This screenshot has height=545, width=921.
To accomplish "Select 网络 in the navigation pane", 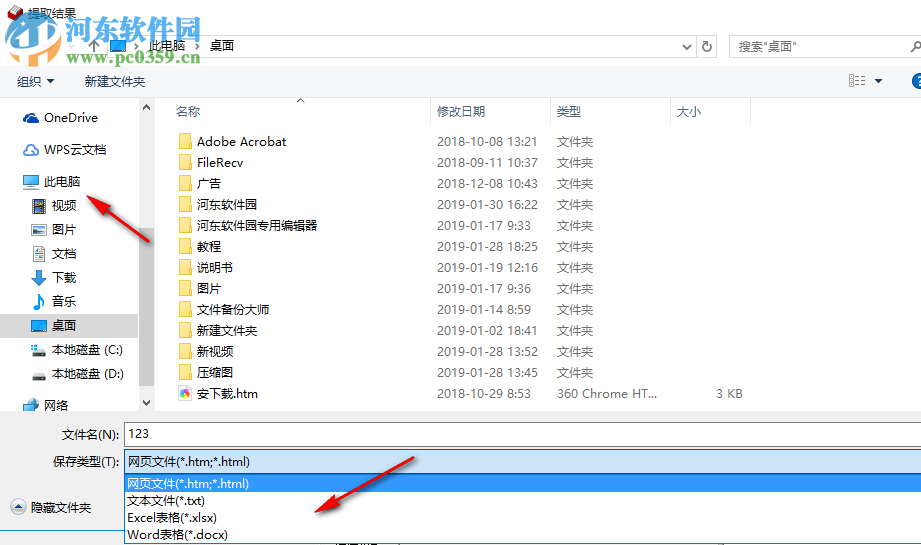I will [x=56, y=405].
